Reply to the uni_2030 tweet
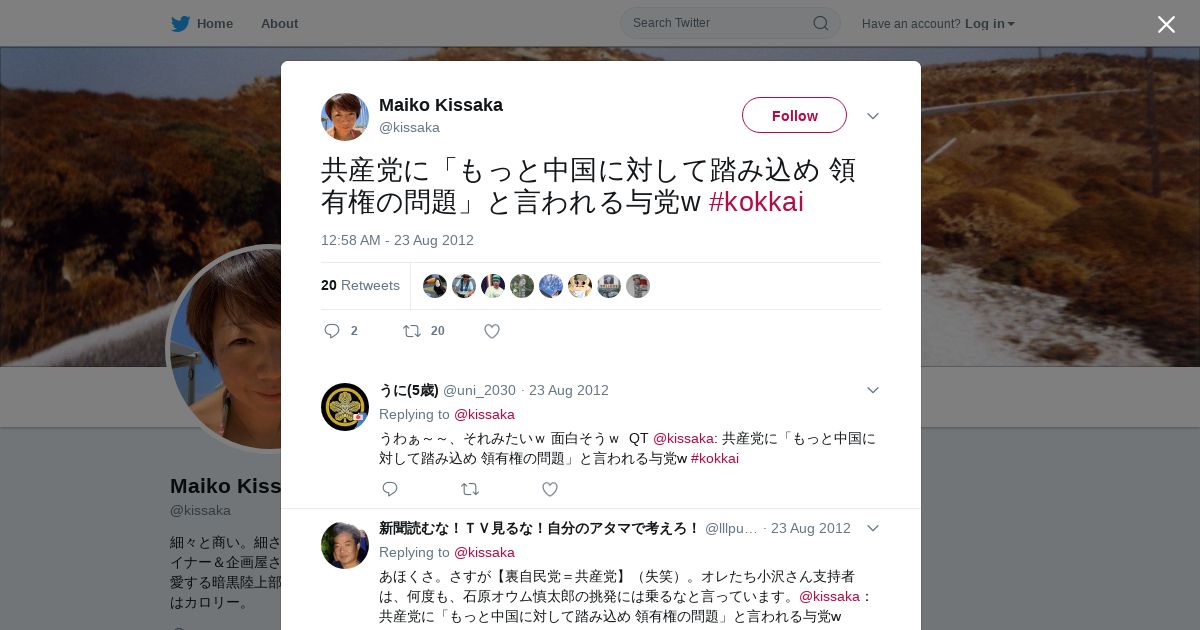 [x=390, y=489]
